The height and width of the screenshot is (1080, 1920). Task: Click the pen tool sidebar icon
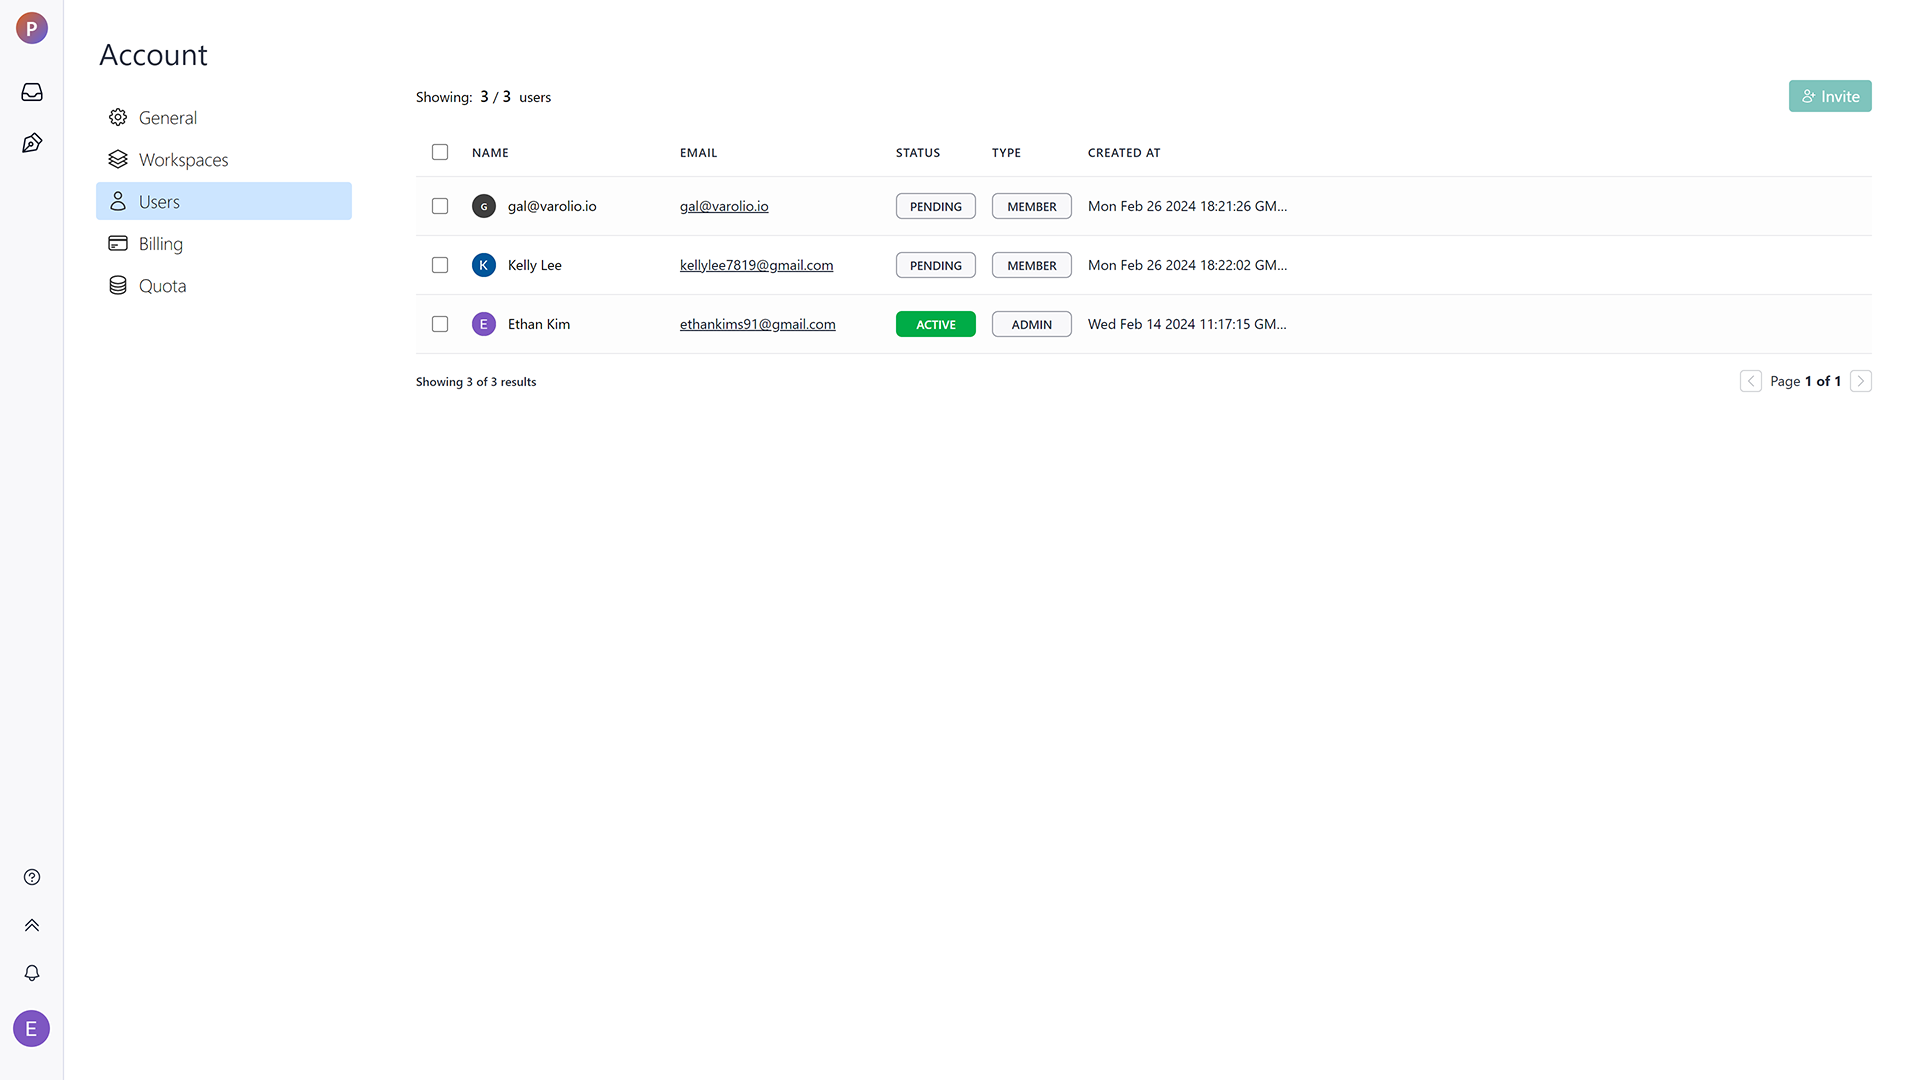click(x=32, y=143)
